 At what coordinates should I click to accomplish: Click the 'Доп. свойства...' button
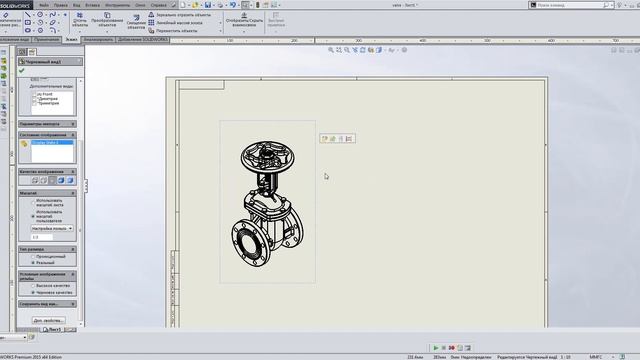[x=48, y=320]
